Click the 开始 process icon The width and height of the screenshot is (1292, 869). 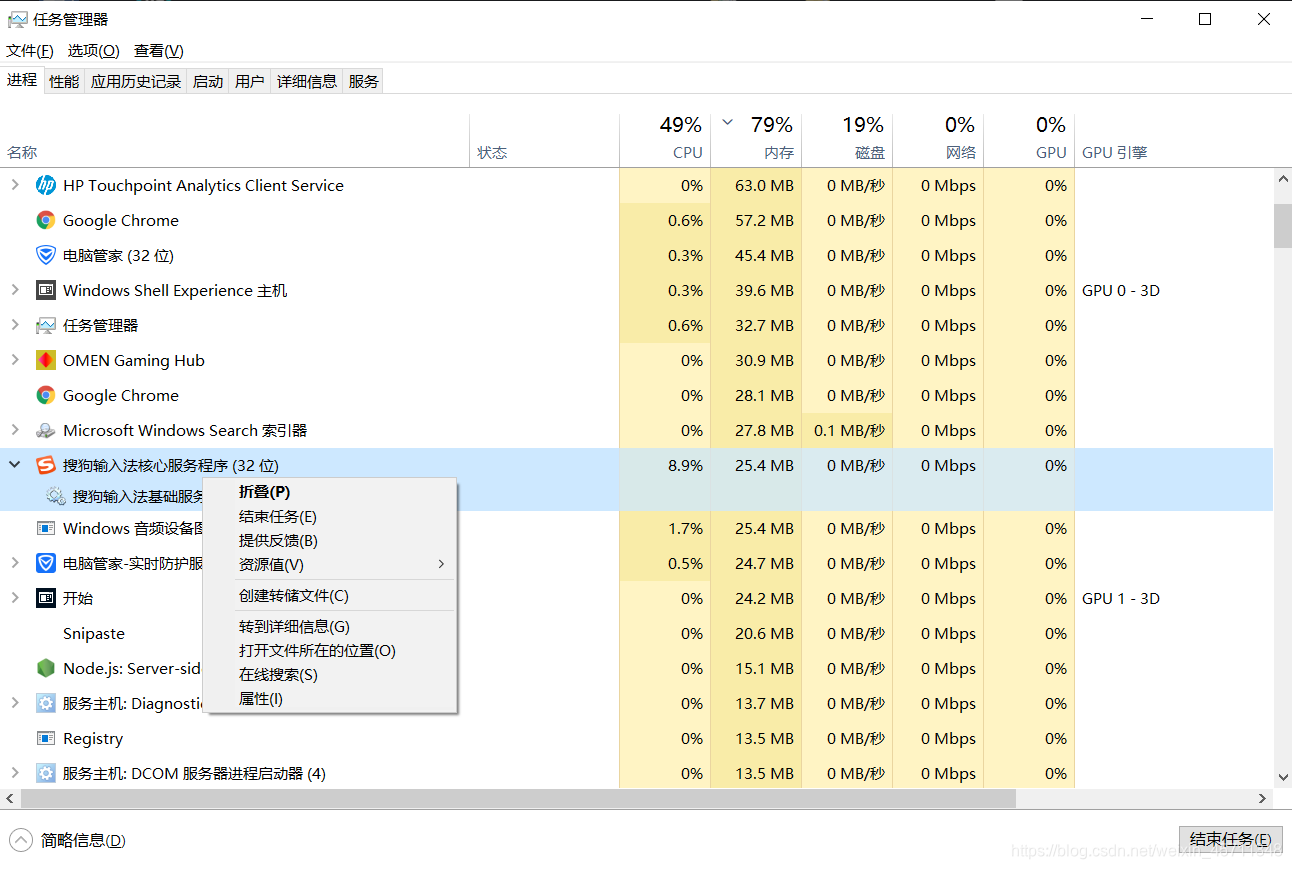point(45,598)
